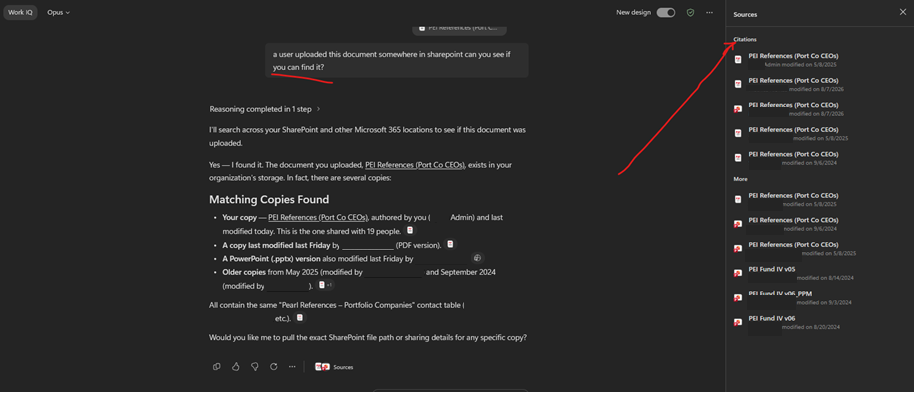Copy the response with the copy icon
915x393 pixels.
coord(216,367)
